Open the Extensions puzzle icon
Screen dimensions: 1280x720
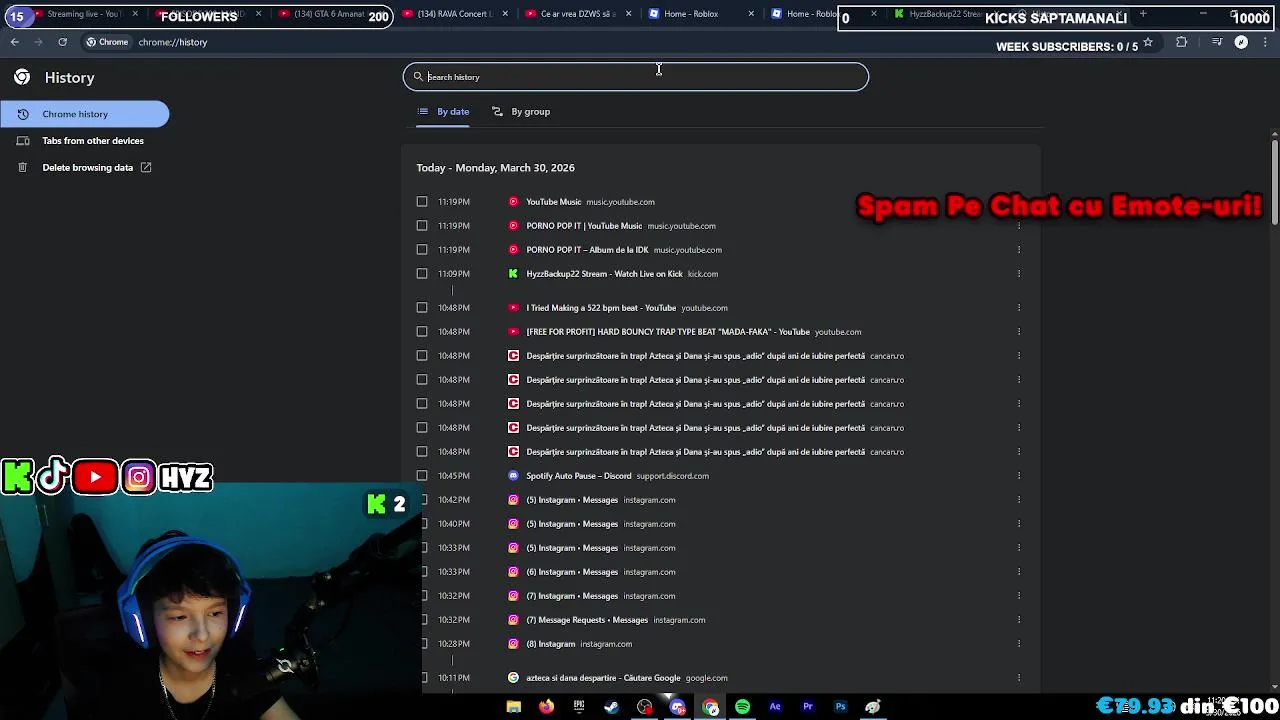tap(1181, 42)
